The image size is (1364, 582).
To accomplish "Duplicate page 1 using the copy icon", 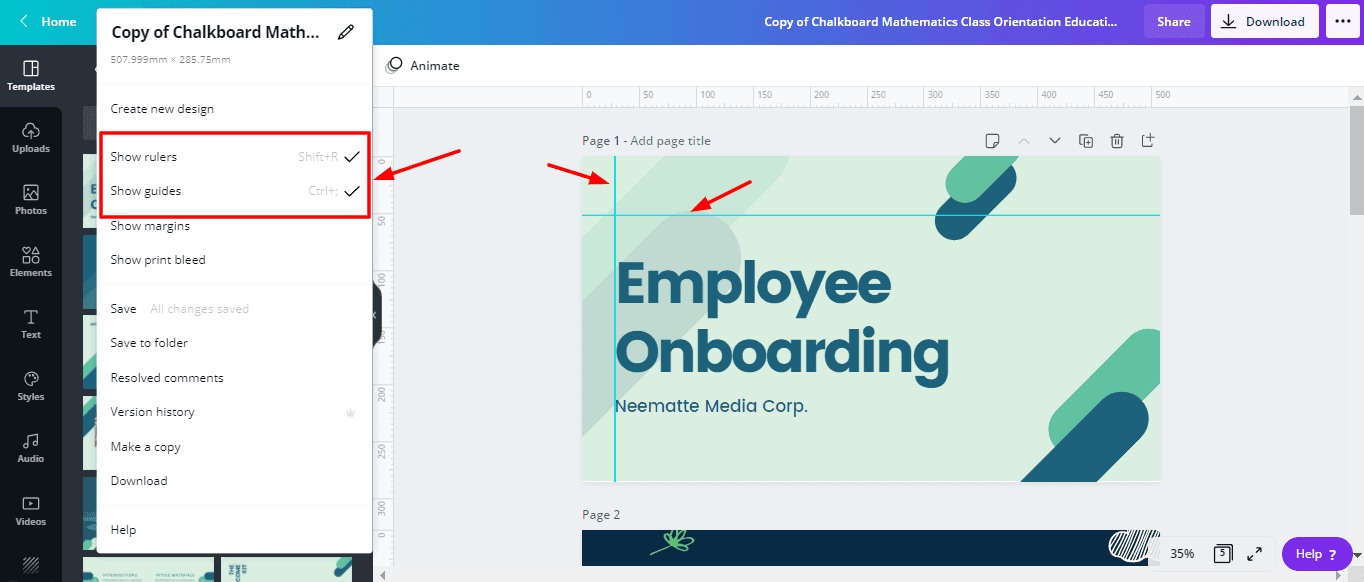I will tap(1086, 141).
